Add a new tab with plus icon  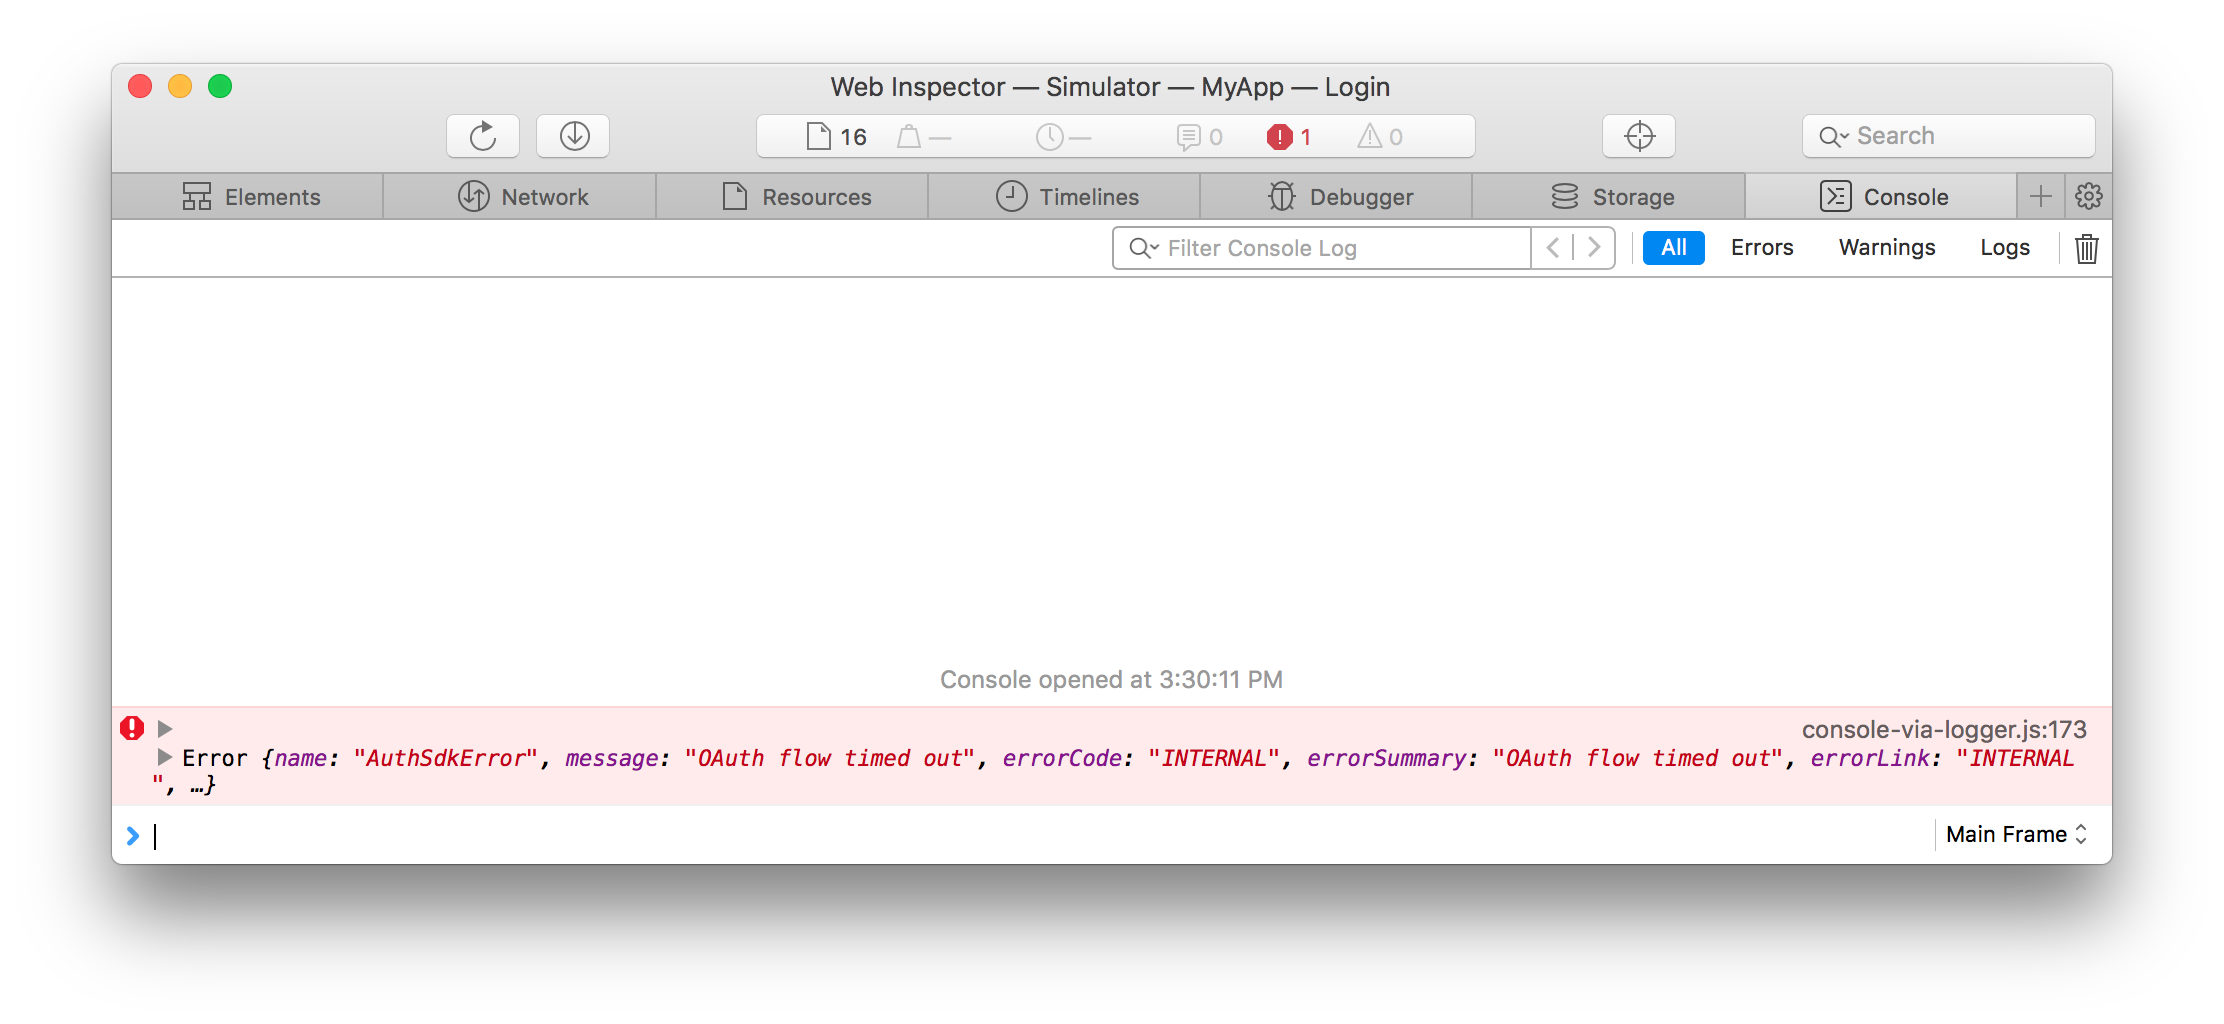point(2040,196)
